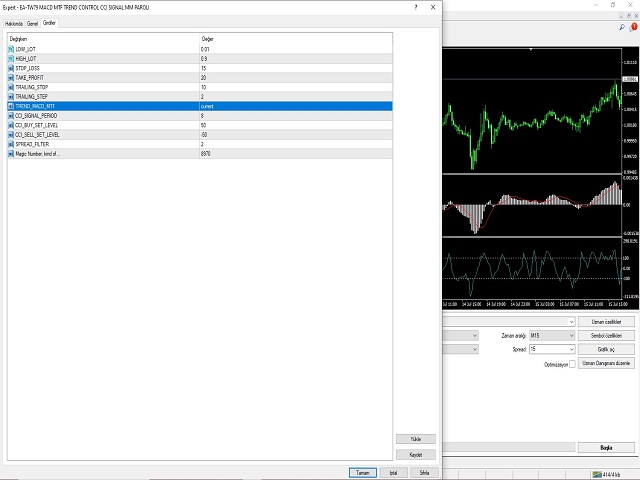Expand the top dropdown beside Uzman özellikleri
Image resolution: width=640 pixels, height=480 pixels.
(571, 322)
